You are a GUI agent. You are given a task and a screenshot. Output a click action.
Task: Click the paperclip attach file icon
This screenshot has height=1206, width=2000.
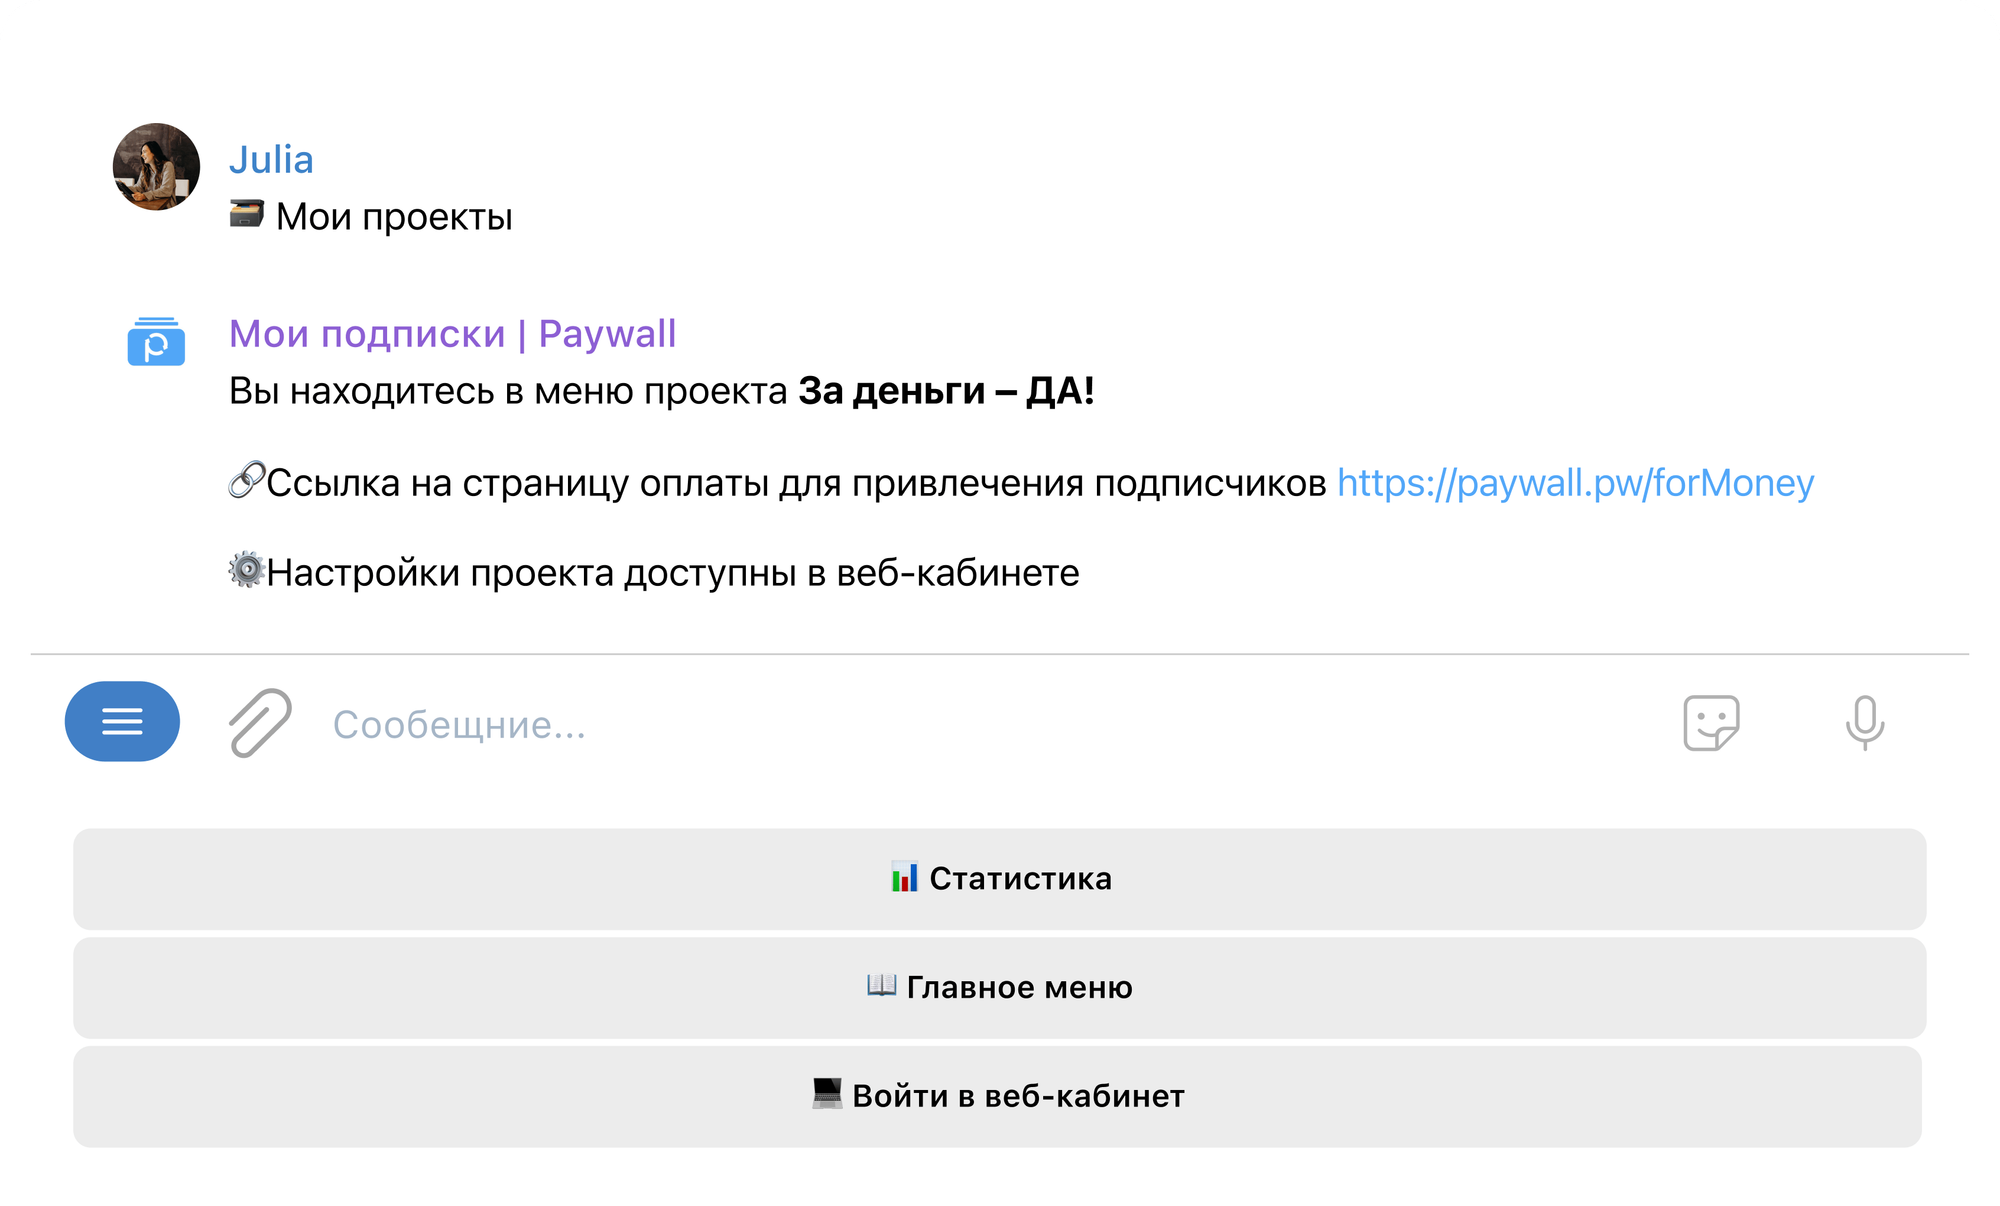(260, 722)
